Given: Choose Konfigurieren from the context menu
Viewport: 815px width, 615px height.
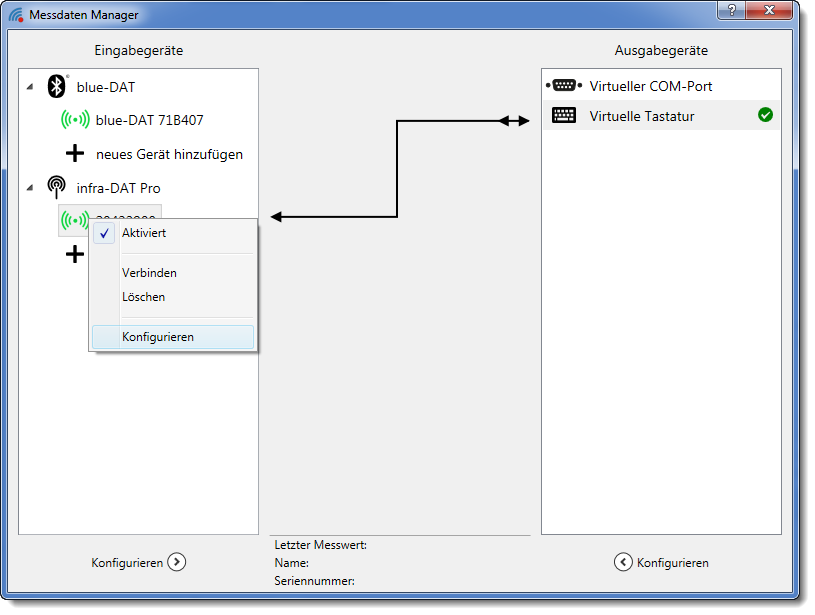Looking at the screenshot, I should coord(173,337).
